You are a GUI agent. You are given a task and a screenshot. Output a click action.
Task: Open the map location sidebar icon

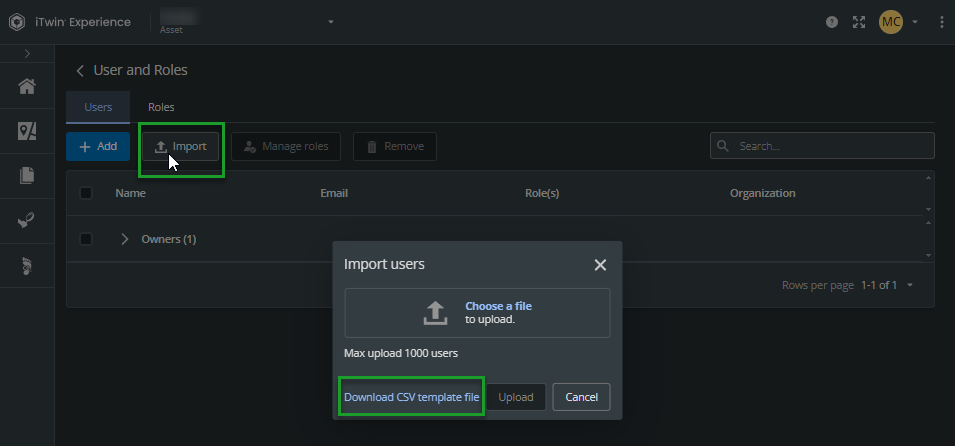(27, 131)
